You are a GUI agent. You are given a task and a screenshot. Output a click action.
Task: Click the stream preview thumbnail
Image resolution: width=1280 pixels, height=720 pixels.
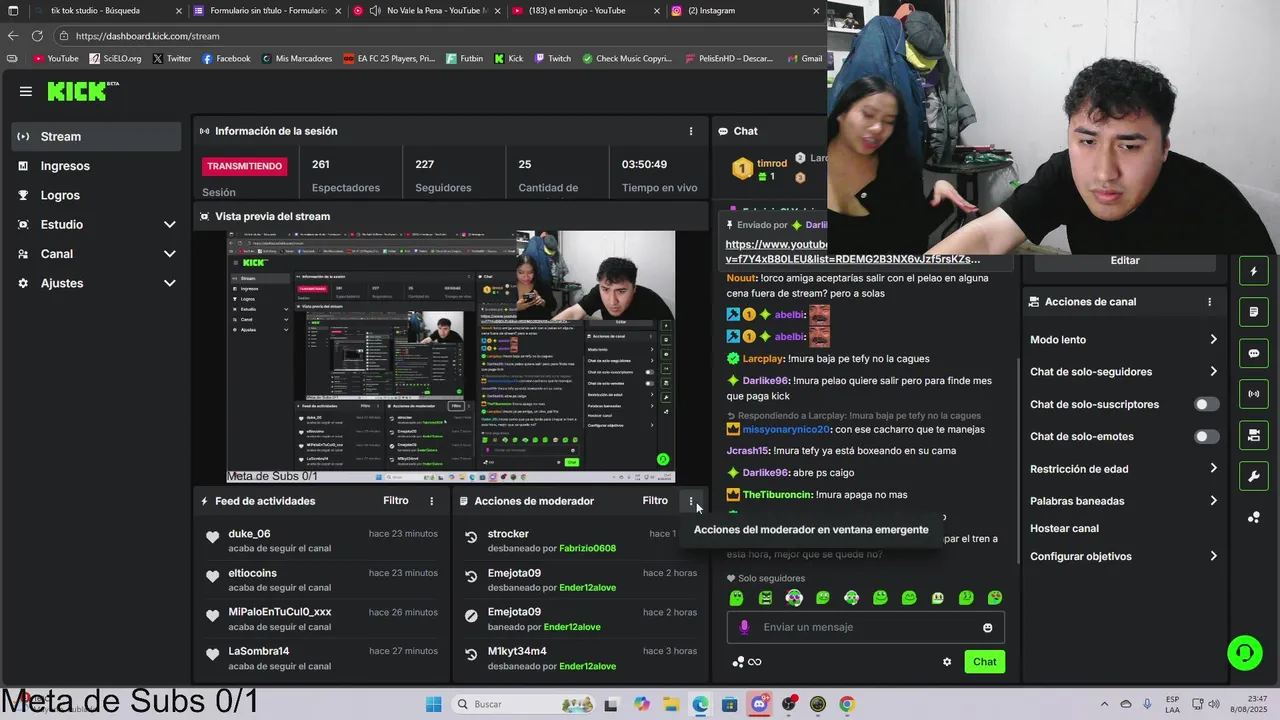pyautogui.click(x=451, y=357)
